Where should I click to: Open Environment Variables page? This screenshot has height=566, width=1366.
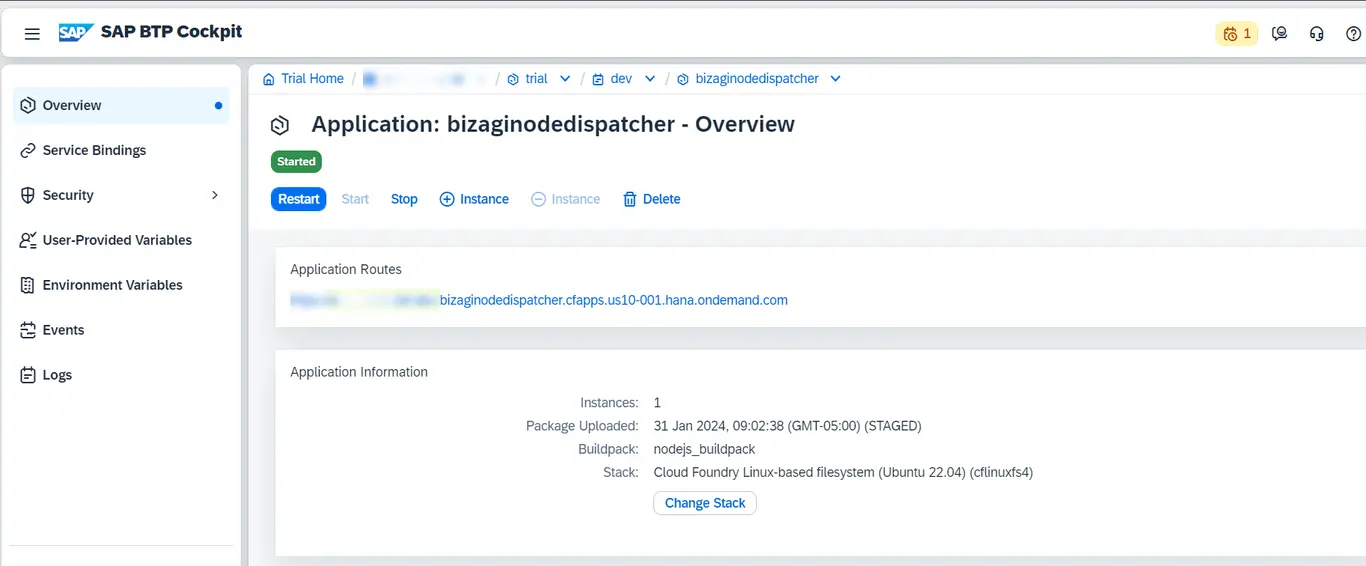coord(121,285)
